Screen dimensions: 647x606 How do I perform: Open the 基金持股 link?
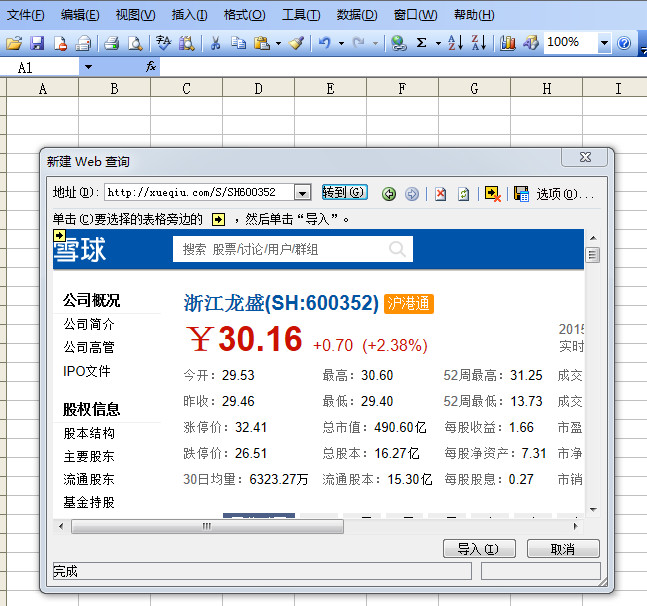(x=89, y=502)
